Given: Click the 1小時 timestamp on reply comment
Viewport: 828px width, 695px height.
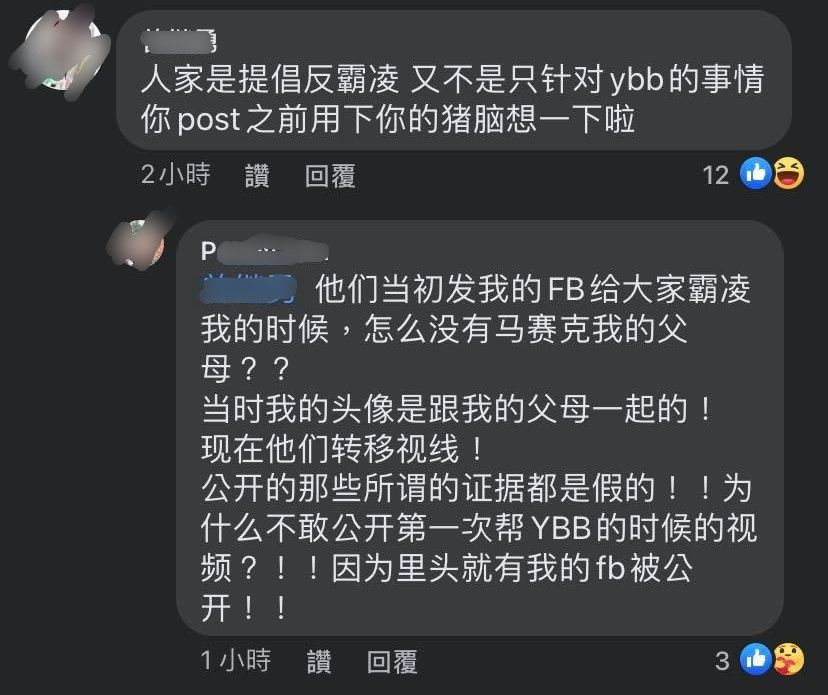Looking at the screenshot, I should (x=236, y=660).
